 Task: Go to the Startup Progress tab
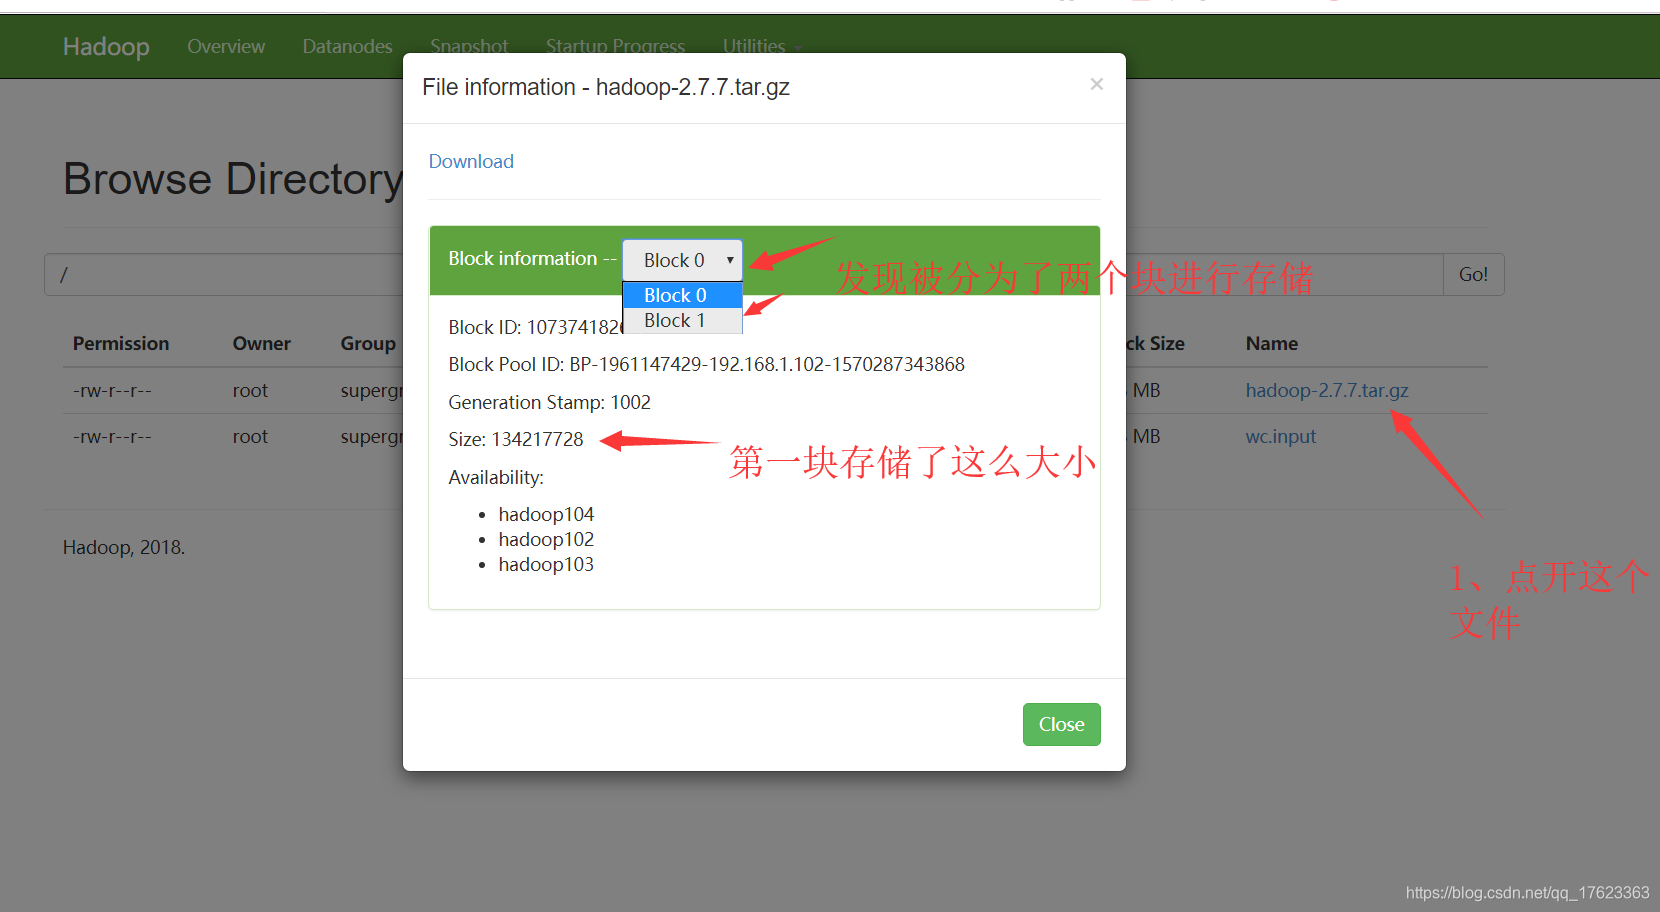(615, 46)
